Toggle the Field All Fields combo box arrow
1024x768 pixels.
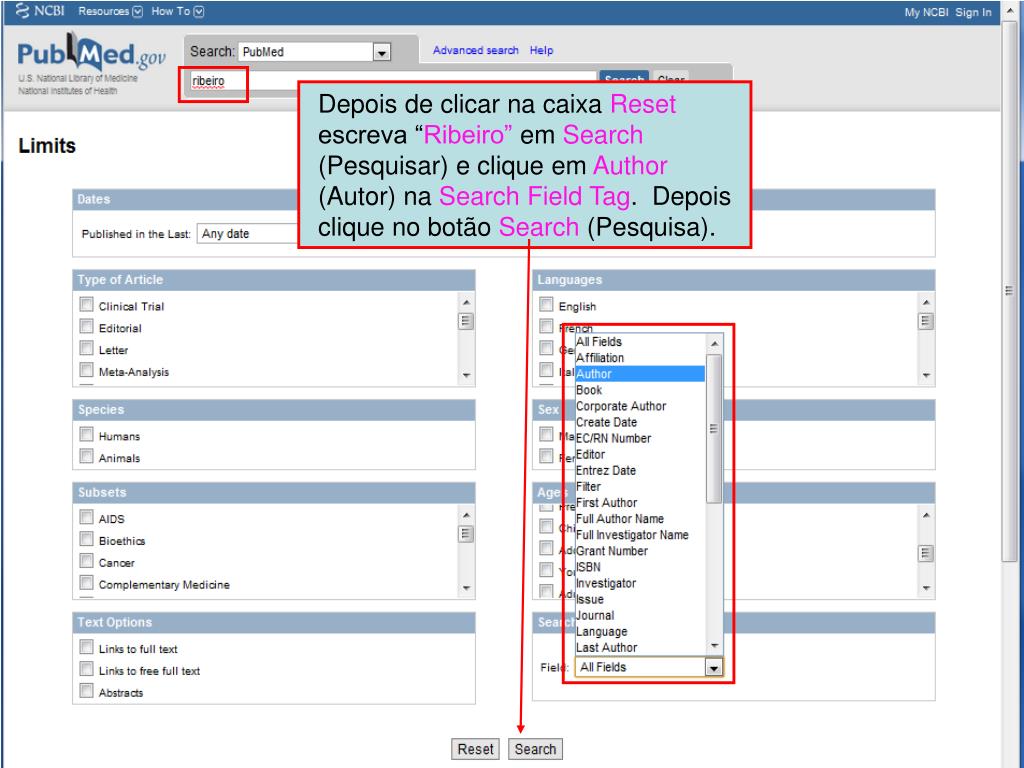[x=714, y=667]
